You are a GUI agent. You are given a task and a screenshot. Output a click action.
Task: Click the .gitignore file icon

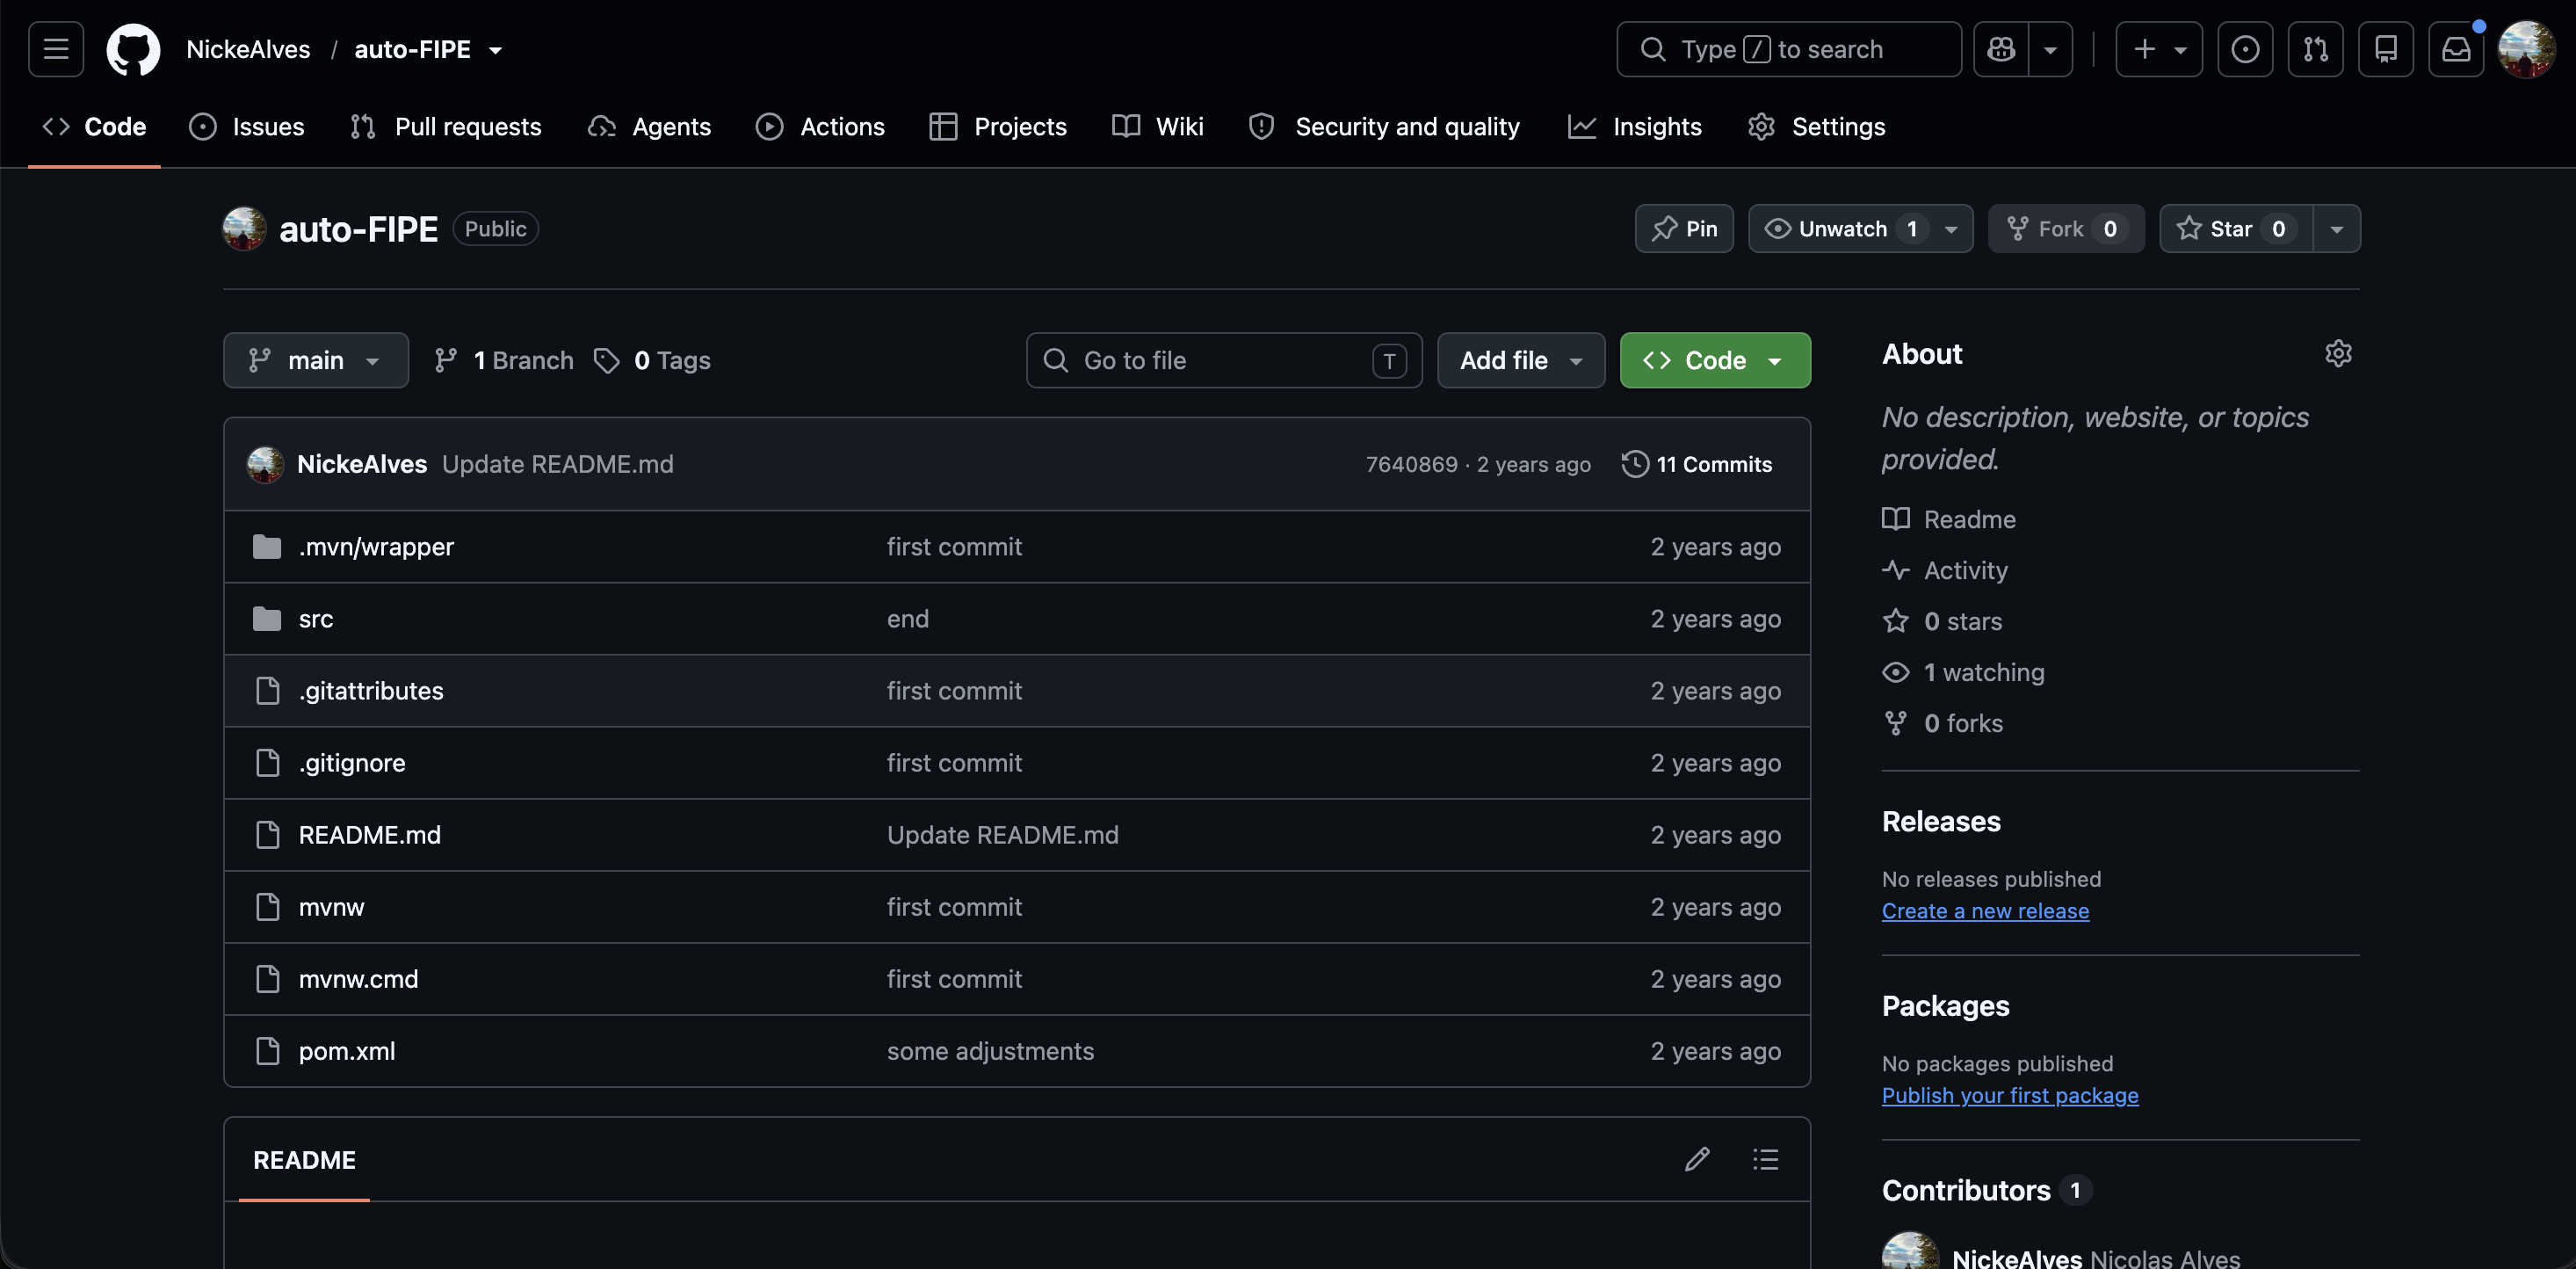pos(267,763)
